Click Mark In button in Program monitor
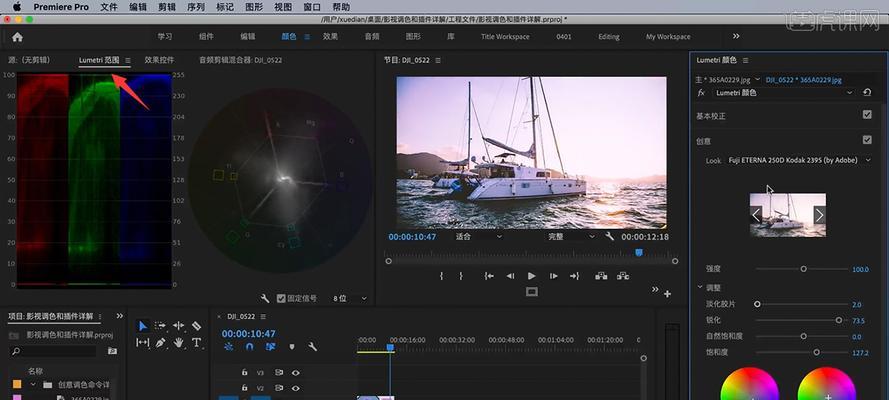Image resolution: width=889 pixels, height=400 pixels. [442, 276]
